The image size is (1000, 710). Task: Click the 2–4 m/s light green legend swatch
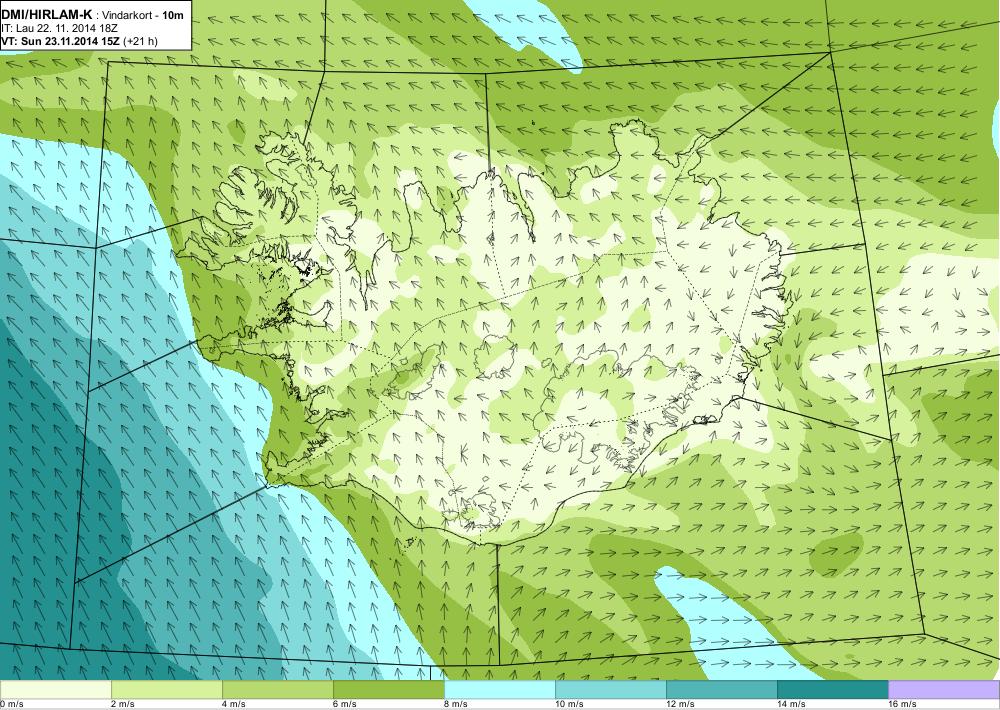click(166, 689)
